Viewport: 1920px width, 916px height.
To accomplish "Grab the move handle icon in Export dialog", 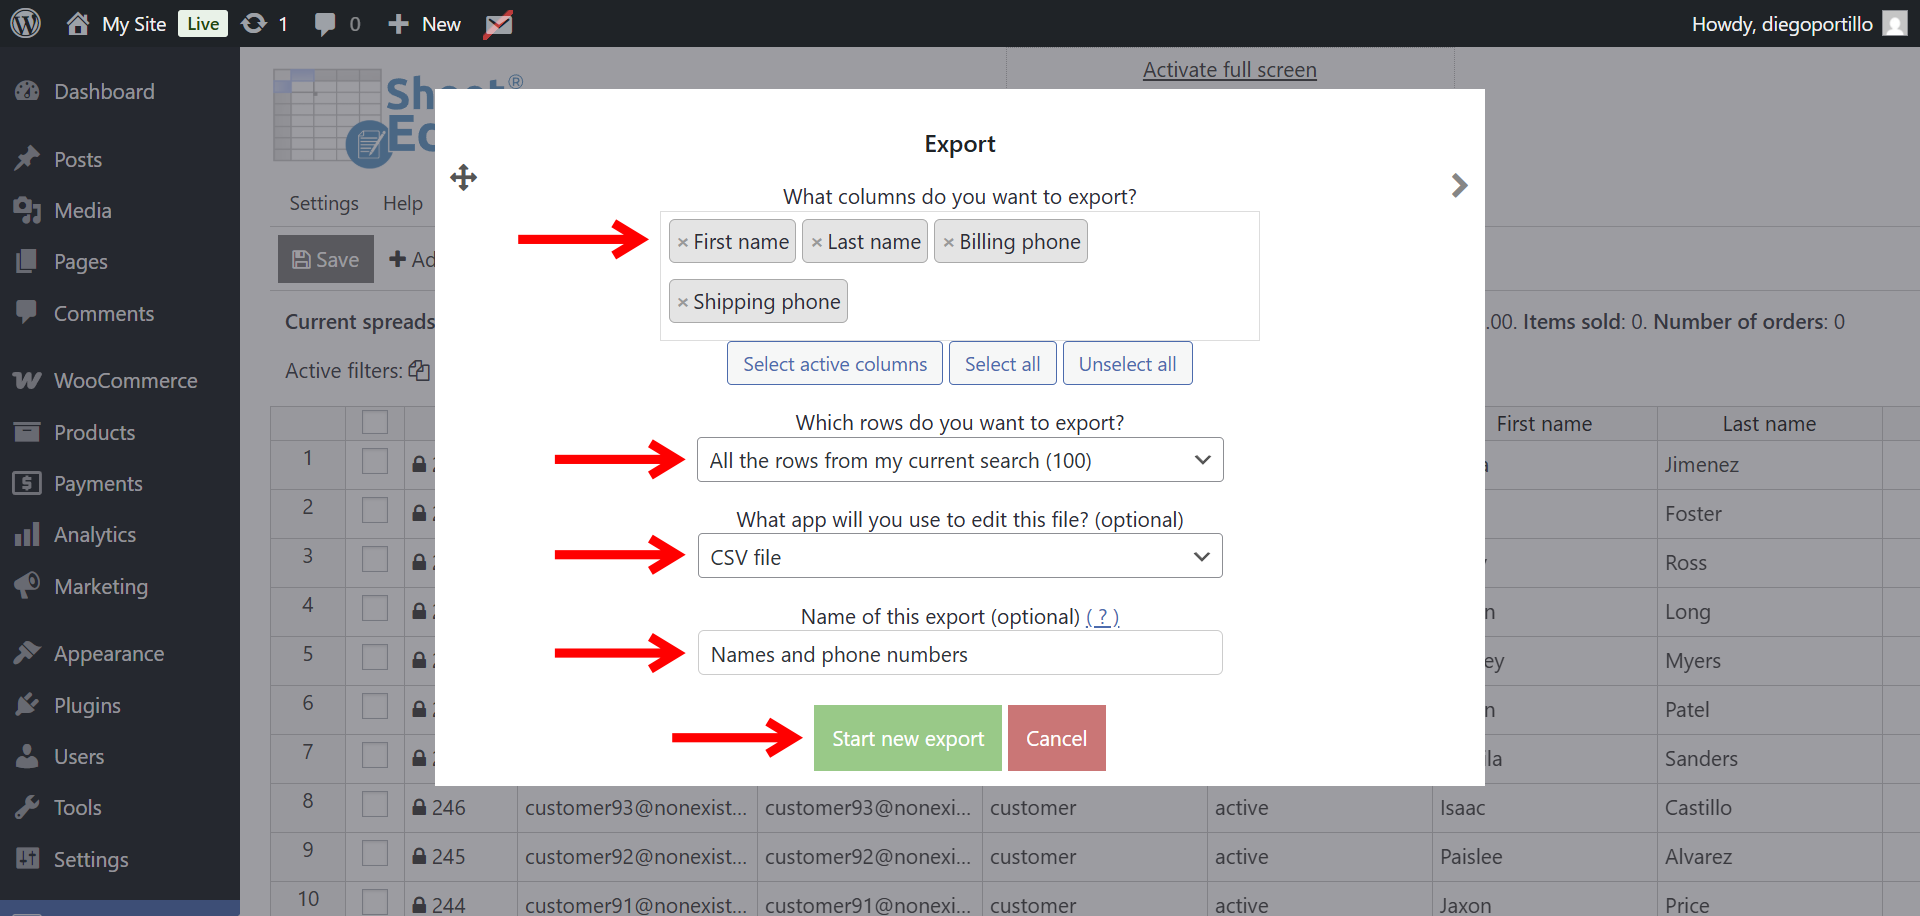I will pos(463,177).
